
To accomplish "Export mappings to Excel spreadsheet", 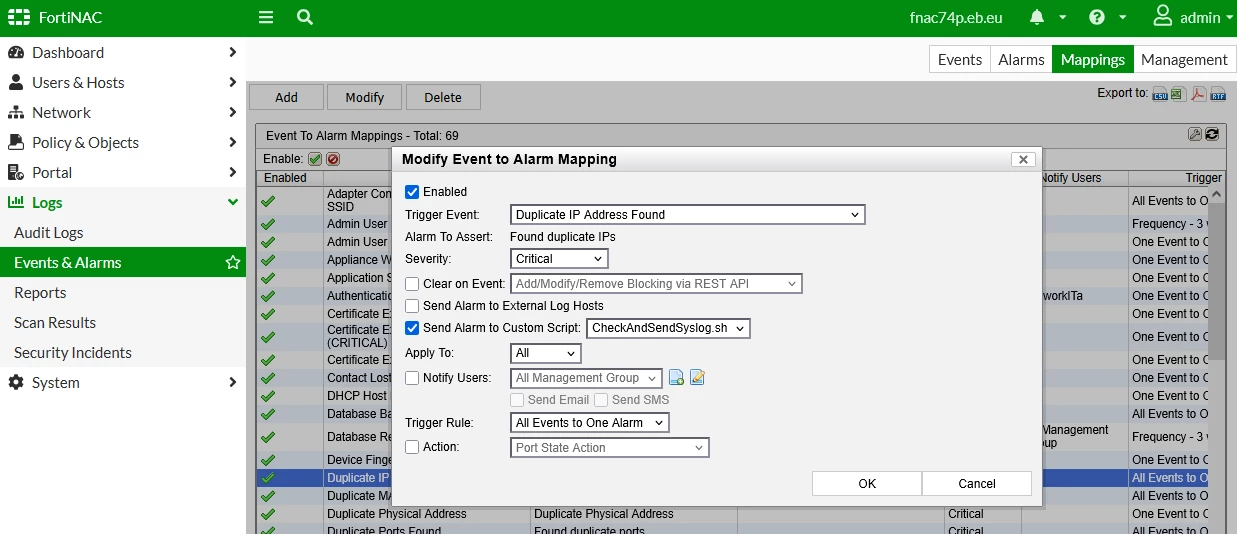I will [x=1179, y=94].
